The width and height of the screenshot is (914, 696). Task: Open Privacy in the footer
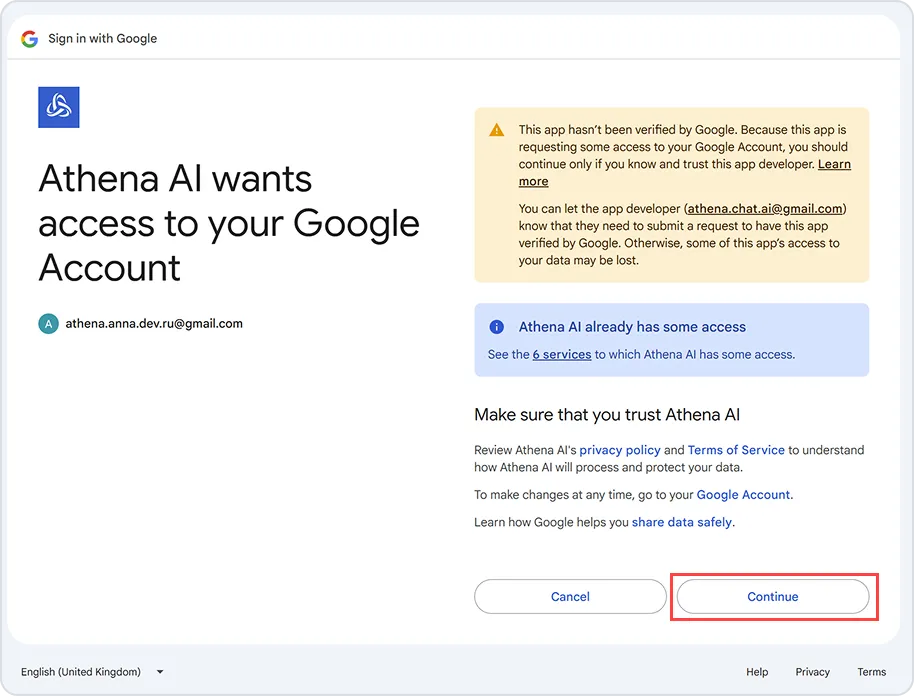pos(812,672)
